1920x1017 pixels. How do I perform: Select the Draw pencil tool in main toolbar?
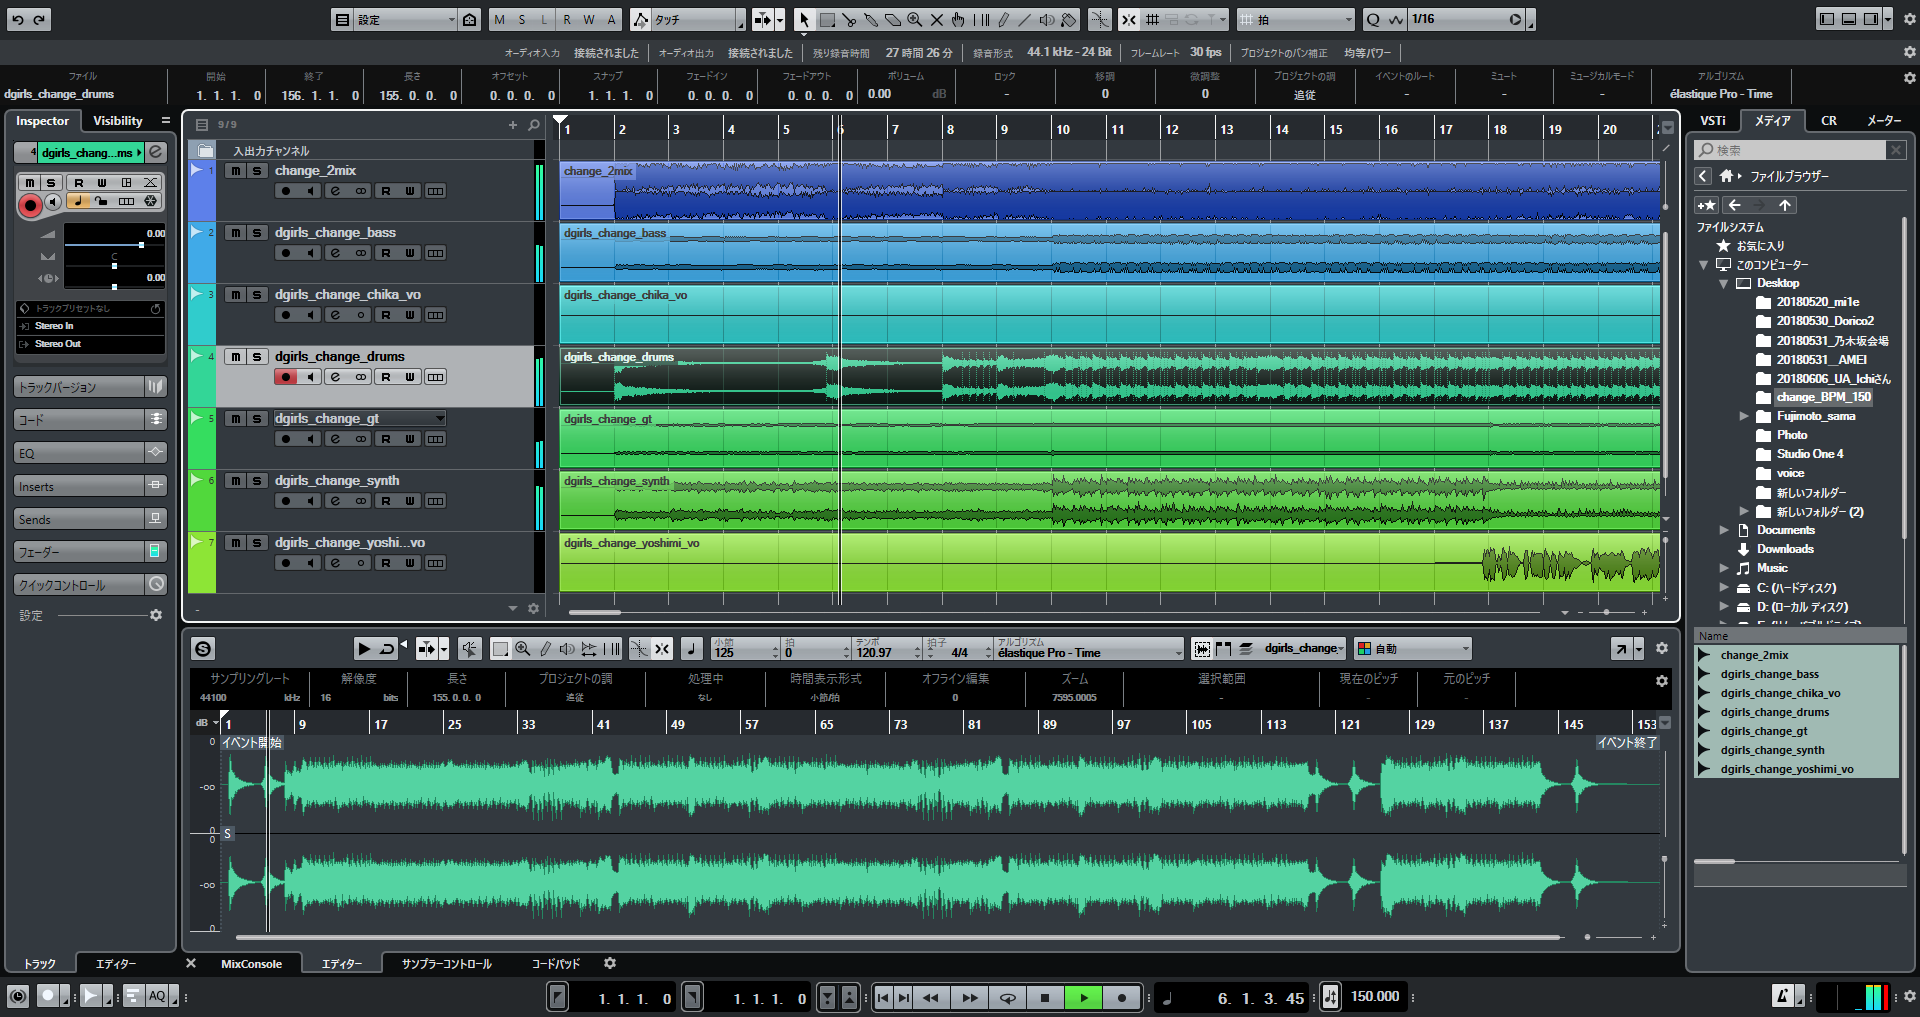(x=1003, y=19)
